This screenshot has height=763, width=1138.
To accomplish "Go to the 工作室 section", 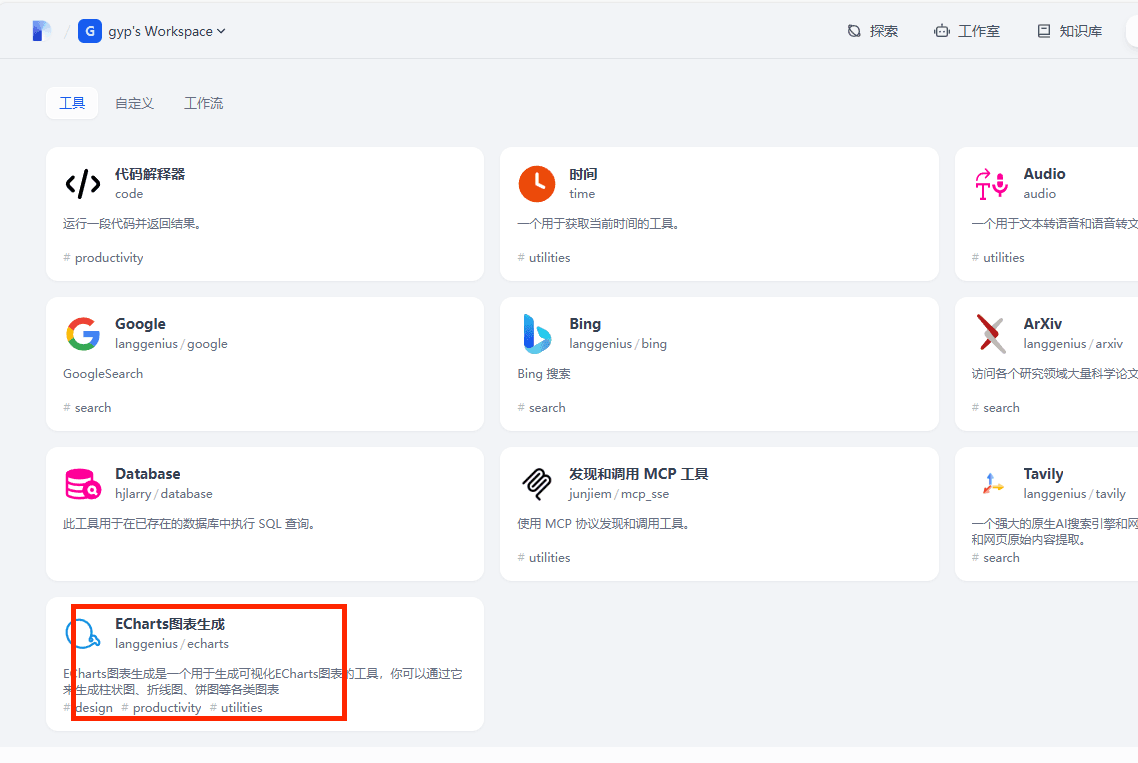I will click(967, 31).
